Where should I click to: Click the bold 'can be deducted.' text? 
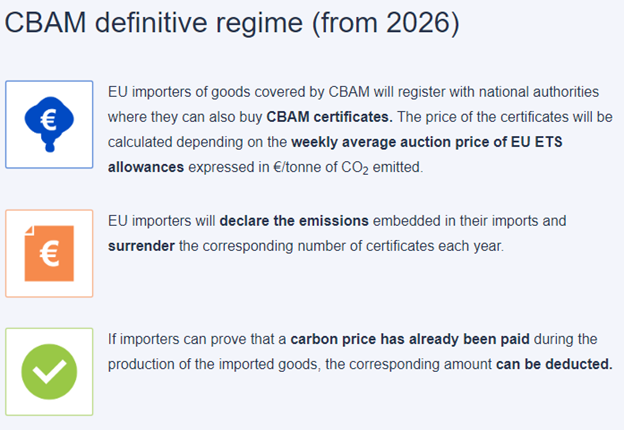point(554,364)
